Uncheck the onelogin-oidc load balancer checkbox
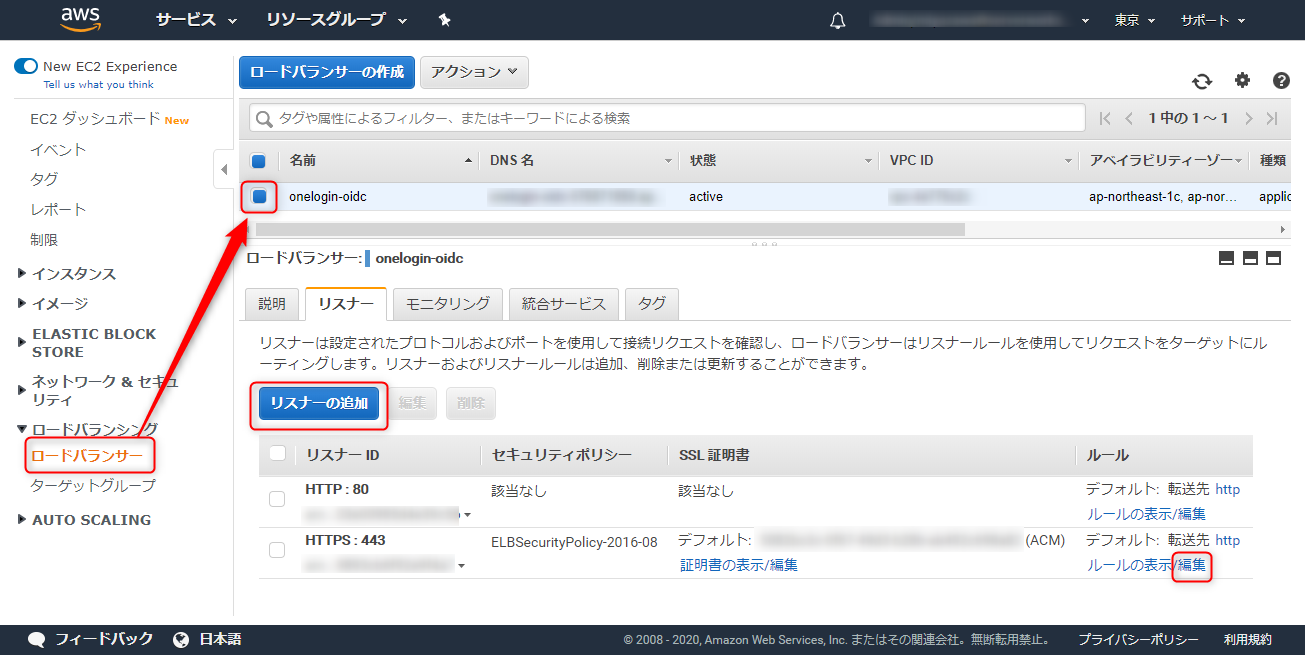1305x655 pixels. (x=259, y=197)
